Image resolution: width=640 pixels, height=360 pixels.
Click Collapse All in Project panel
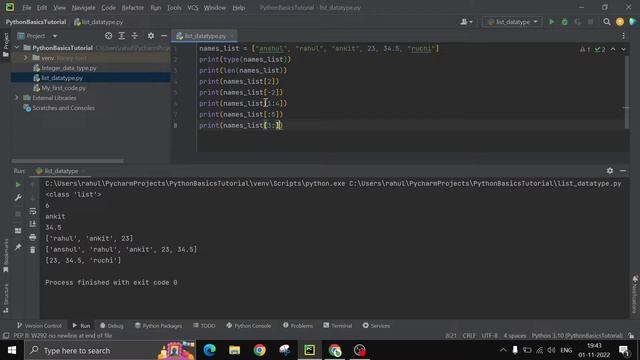tap(135, 36)
